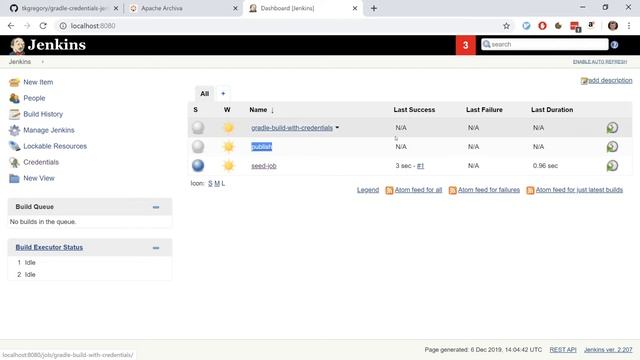
Task: Click the grey status ball of gradle-build-with-credentials
Action: [198, 127]
